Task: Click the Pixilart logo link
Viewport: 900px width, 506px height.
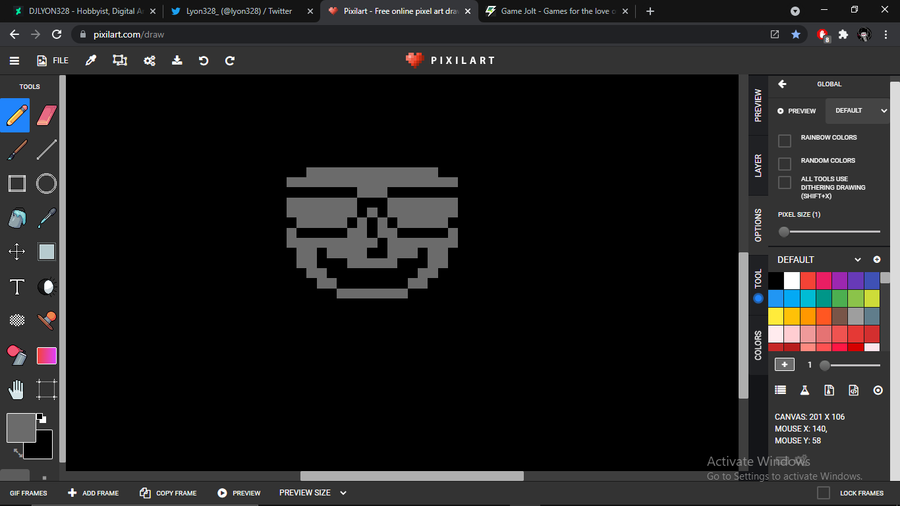Action: 450,60
